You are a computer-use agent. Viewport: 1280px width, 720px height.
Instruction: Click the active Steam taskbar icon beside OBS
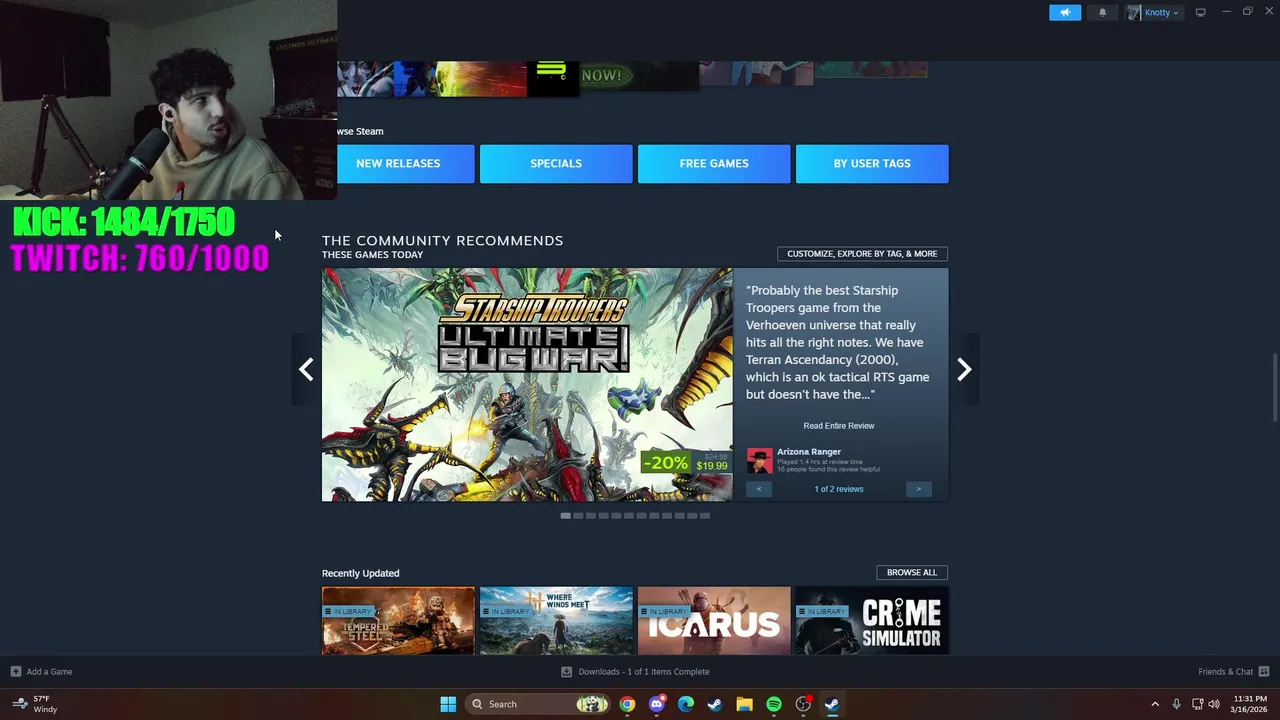coord(832,704)
